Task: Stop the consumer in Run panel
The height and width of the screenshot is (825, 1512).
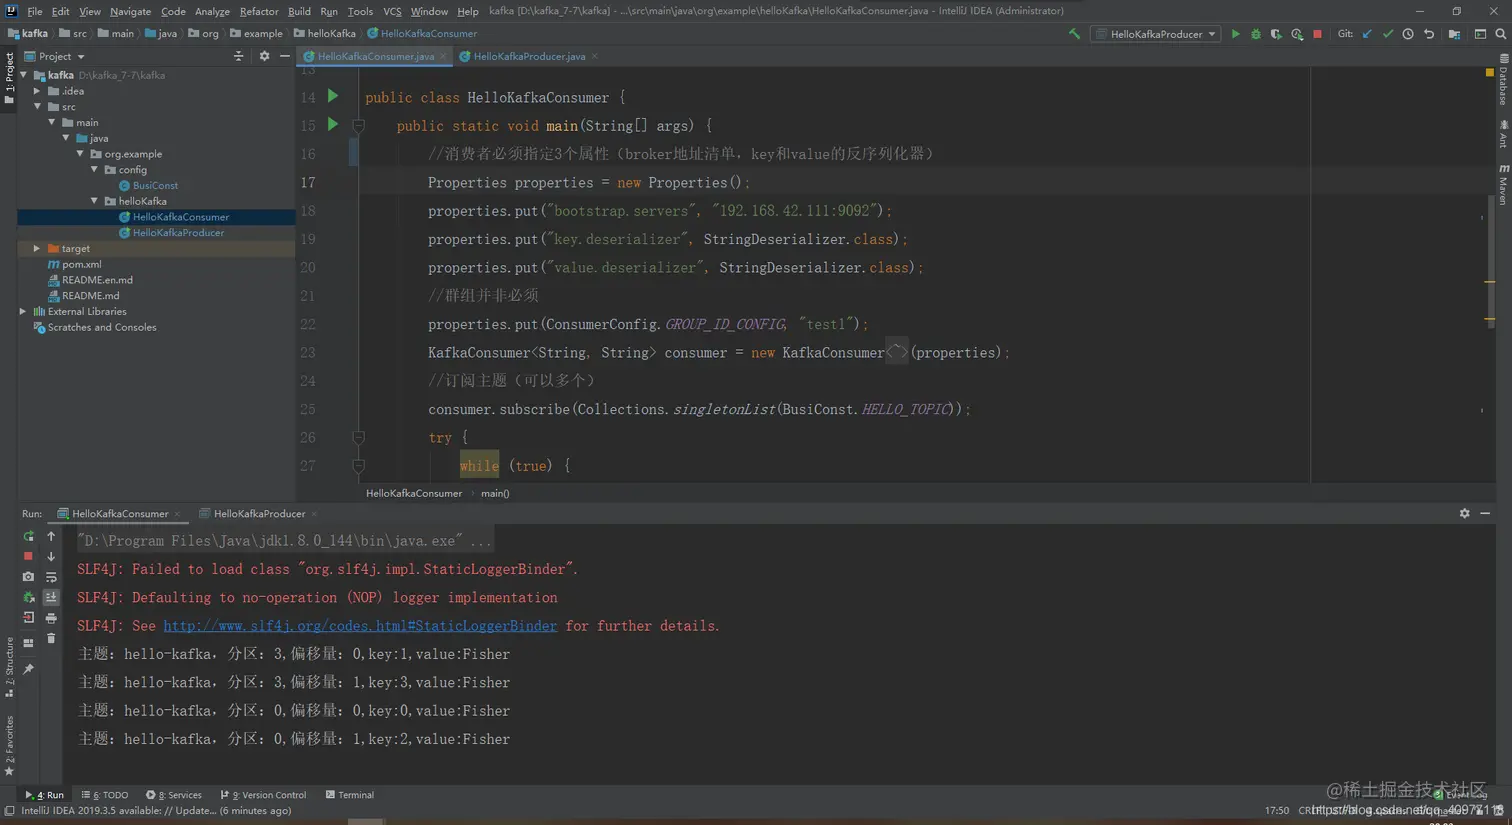Action: [x=28, y=556]
